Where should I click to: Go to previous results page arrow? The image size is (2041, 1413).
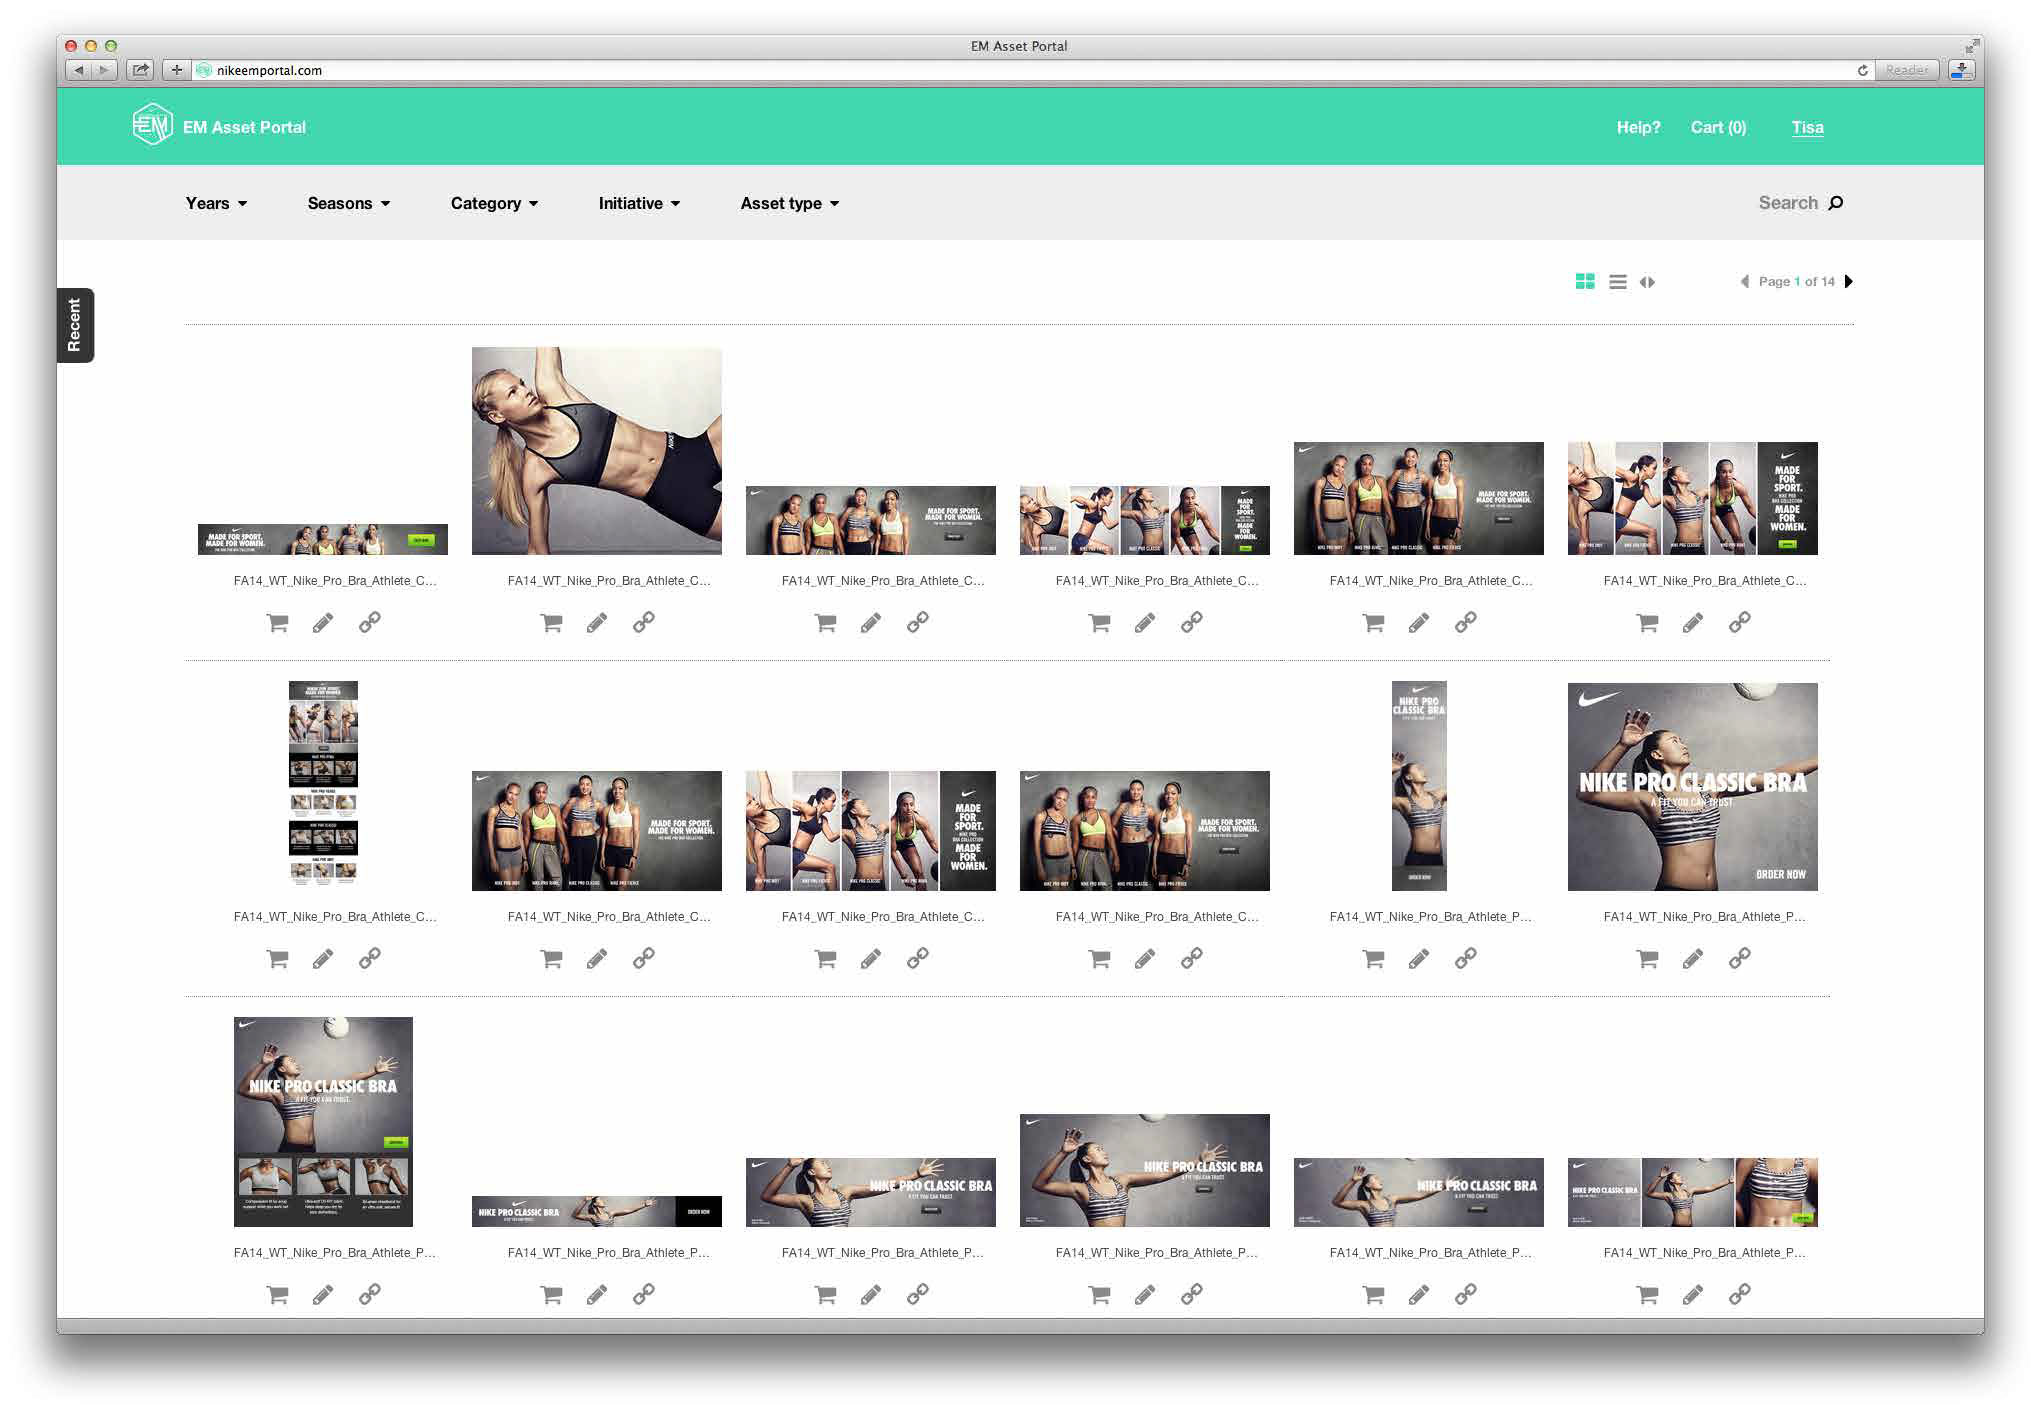click(x=1745, y=281)
